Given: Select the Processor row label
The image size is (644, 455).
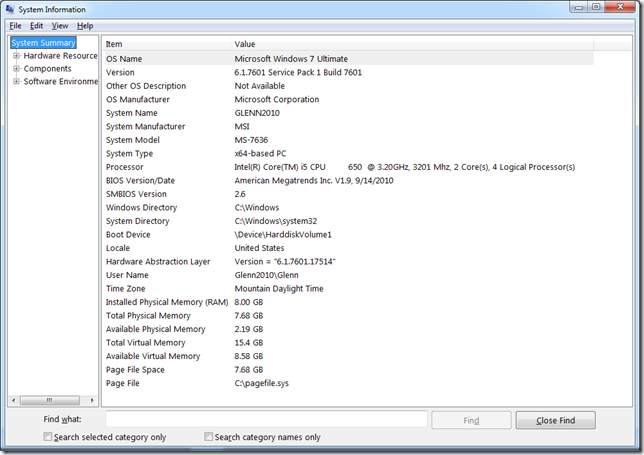Looking at the screenshot, I should (124, 167).
